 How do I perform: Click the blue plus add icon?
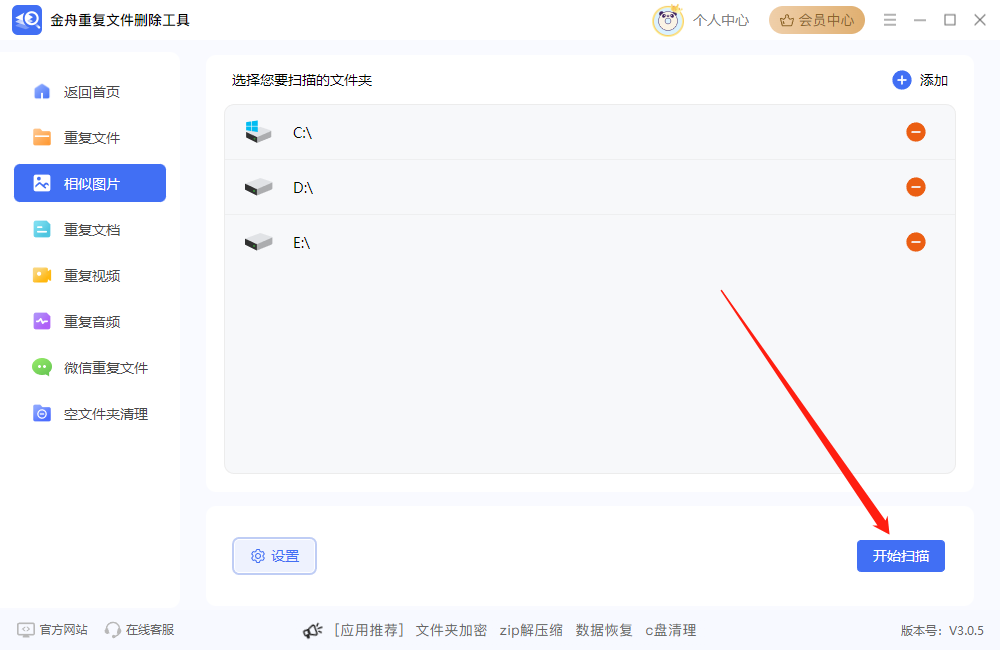tap(901, 80)
